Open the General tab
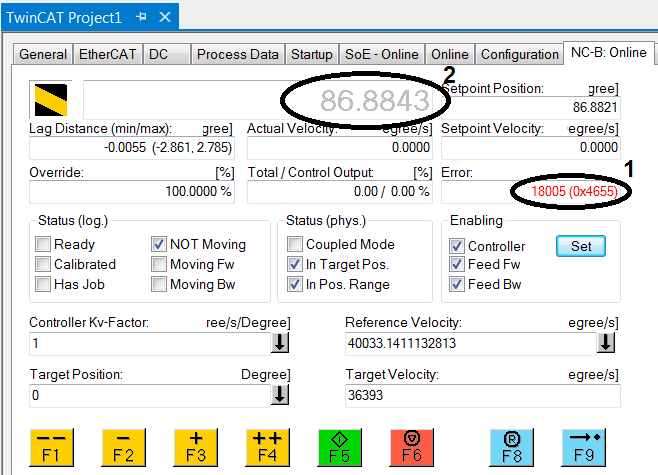This screenshot has height=475, width=658. click(x=43, y=54)
